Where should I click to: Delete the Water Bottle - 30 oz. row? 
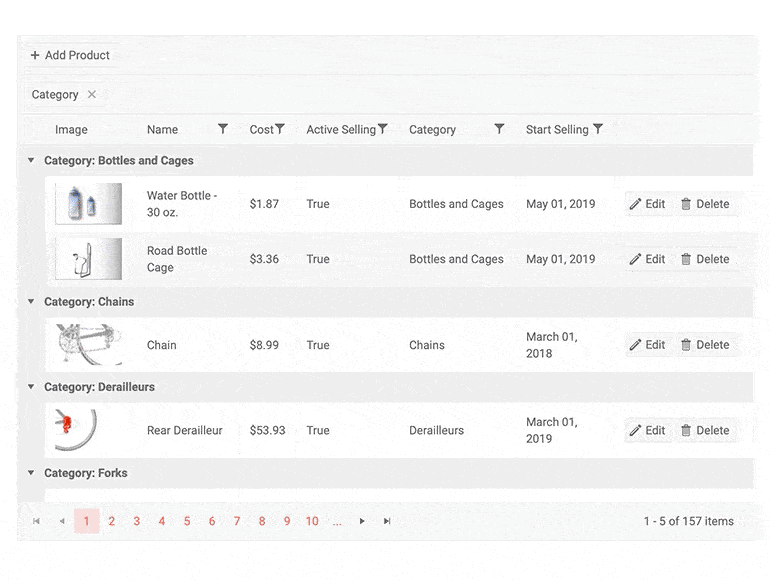[x=705, y=204]
